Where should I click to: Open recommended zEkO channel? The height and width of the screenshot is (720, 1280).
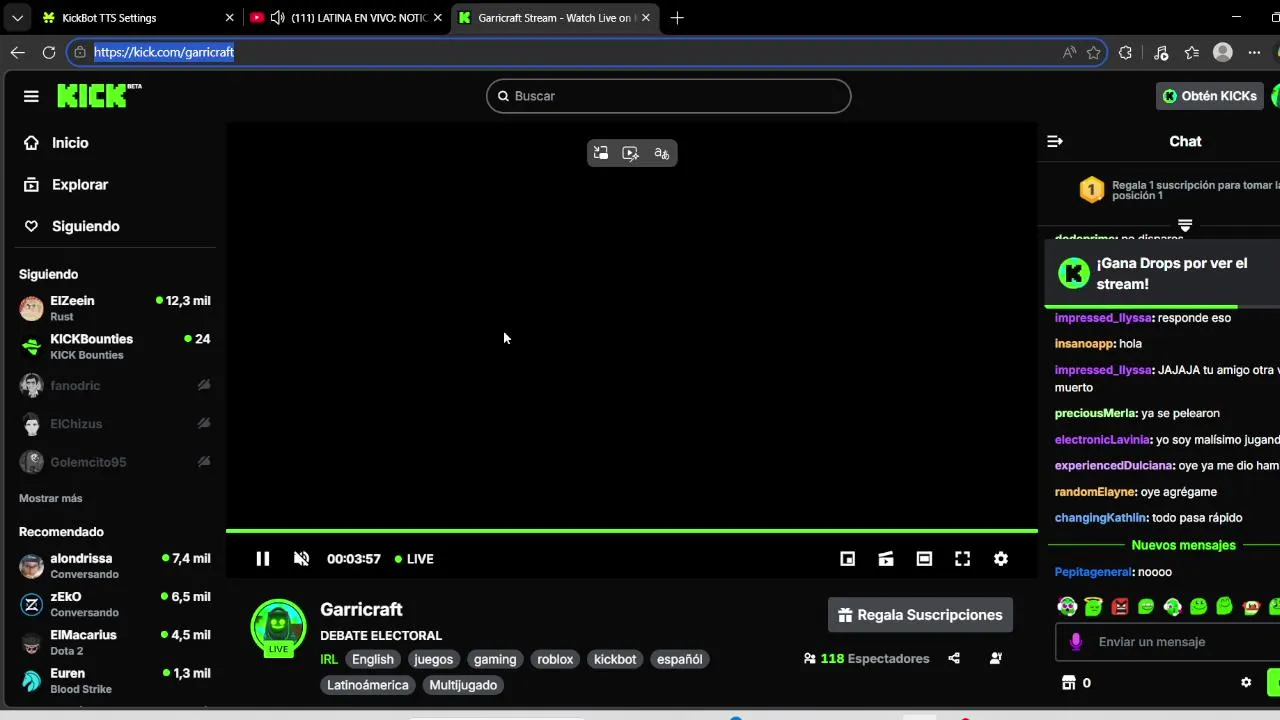pos(115,604)
